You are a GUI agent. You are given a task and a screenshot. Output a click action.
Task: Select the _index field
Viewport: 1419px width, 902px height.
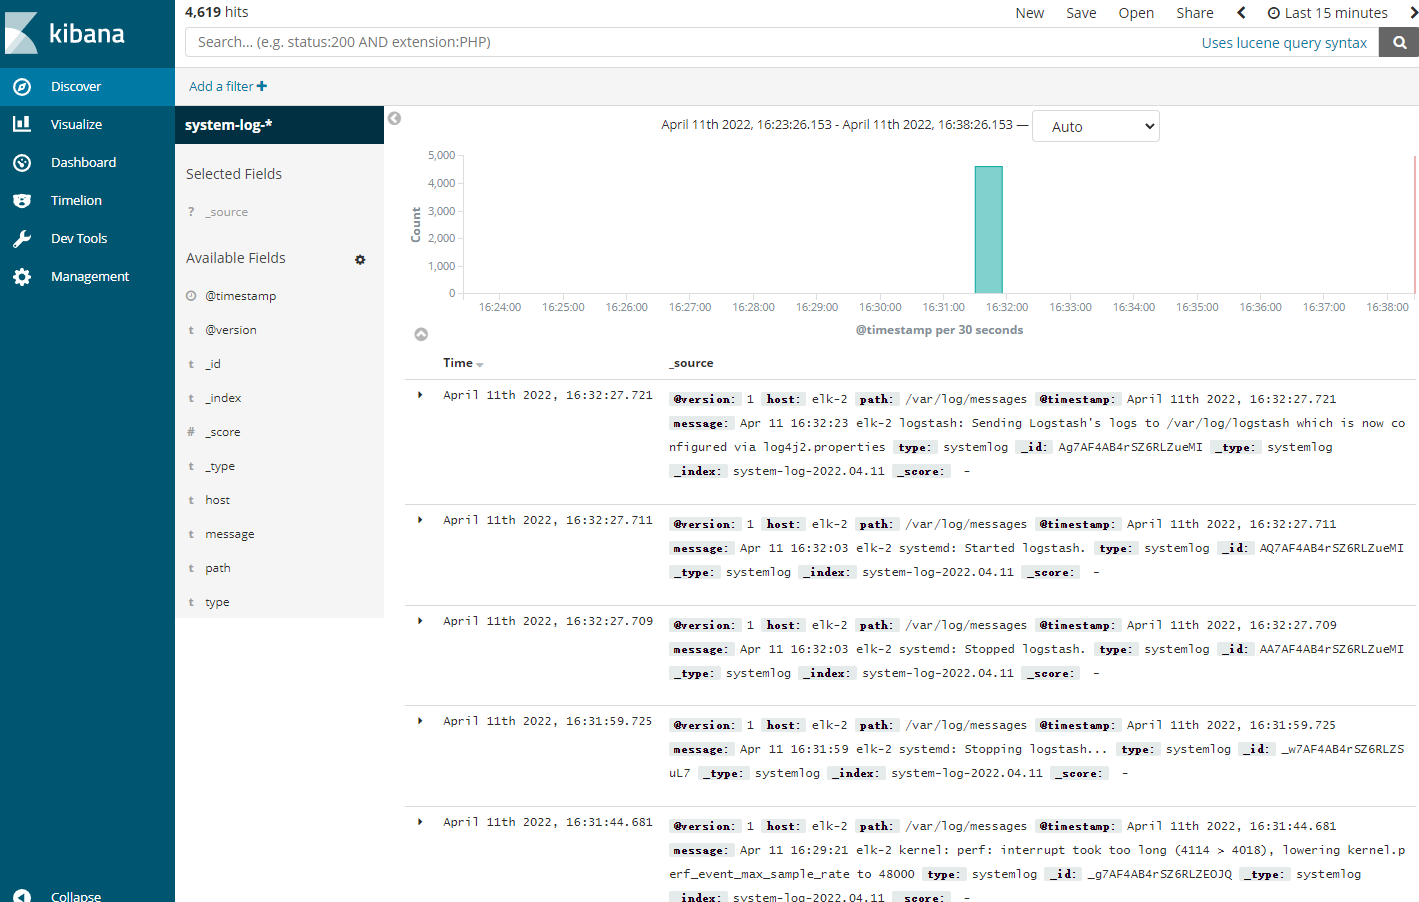pyautogui.click(x=223, y=398)
